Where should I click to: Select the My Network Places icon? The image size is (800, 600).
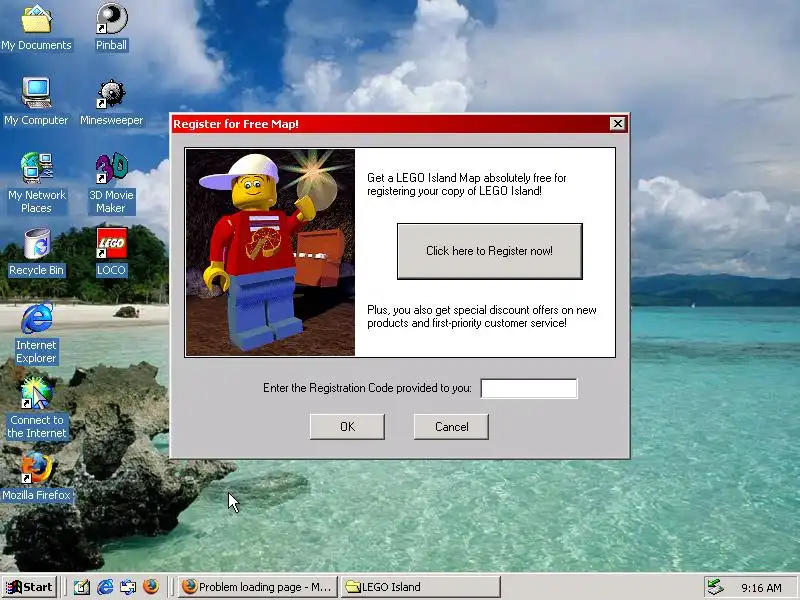(36, 183)
